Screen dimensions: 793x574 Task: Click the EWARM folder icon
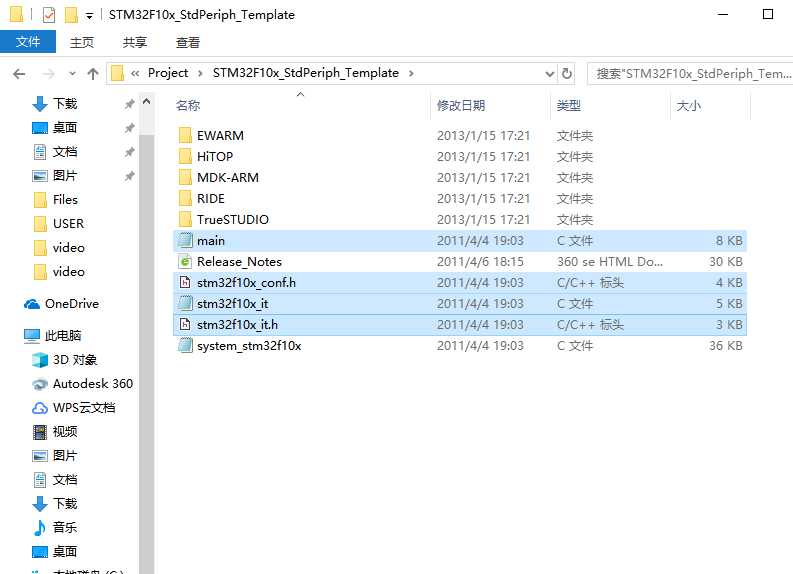coord(185,136)
